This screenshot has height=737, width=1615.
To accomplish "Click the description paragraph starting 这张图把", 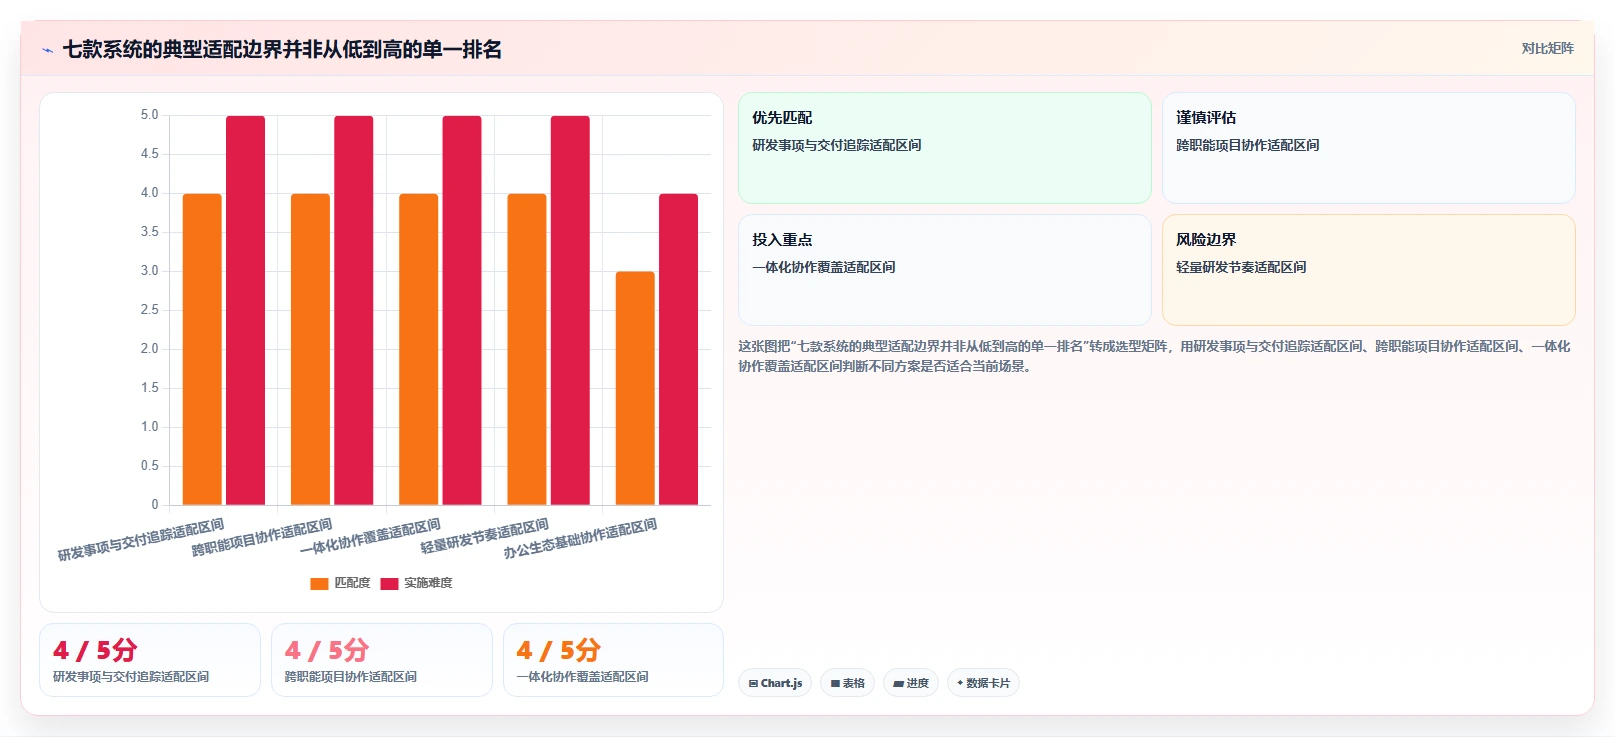I will click(1154, 356).
